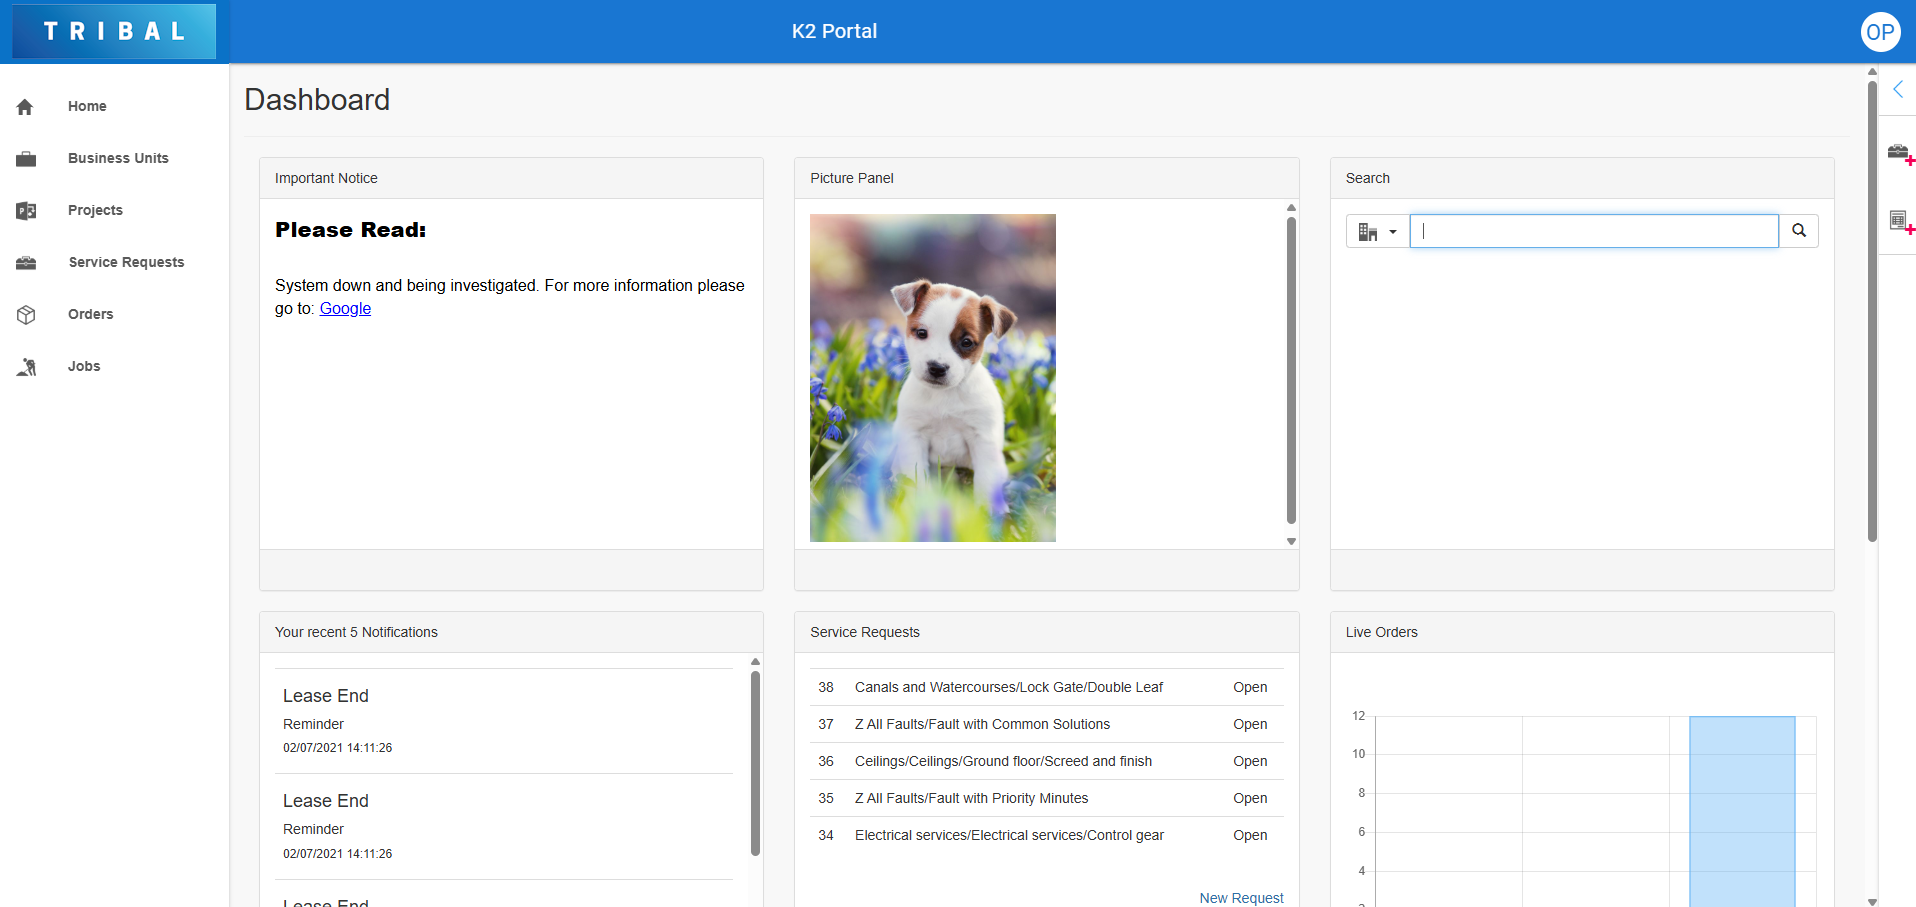The width and height of the screenshot is (1916, 907).
Task: Click the Picture Panel vertical scrollbar
Action: point(1291,370)
